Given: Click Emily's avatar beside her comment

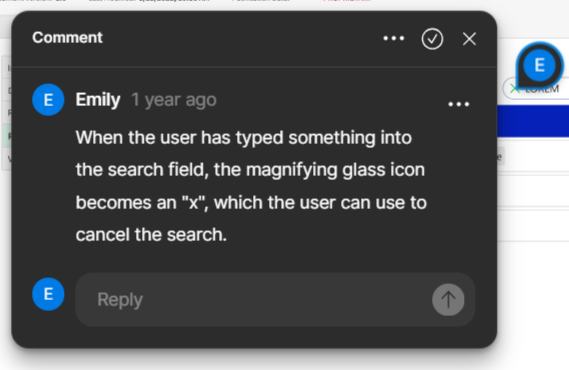Looking at the screenshot, I should click(x=48, y=100).
